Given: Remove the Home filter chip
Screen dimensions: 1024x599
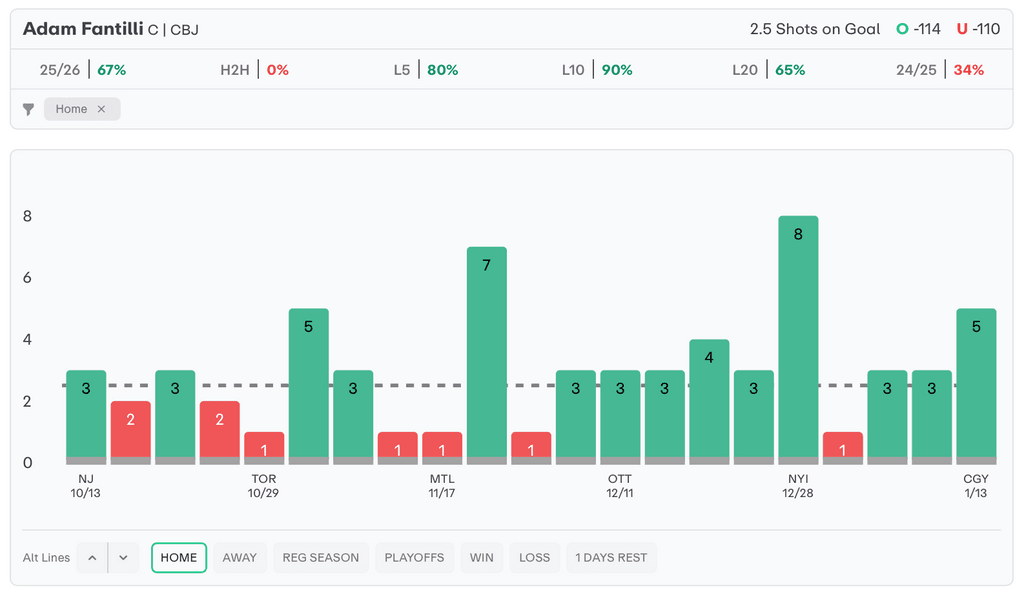Looking at the screenshot, I should click(101, 109).
